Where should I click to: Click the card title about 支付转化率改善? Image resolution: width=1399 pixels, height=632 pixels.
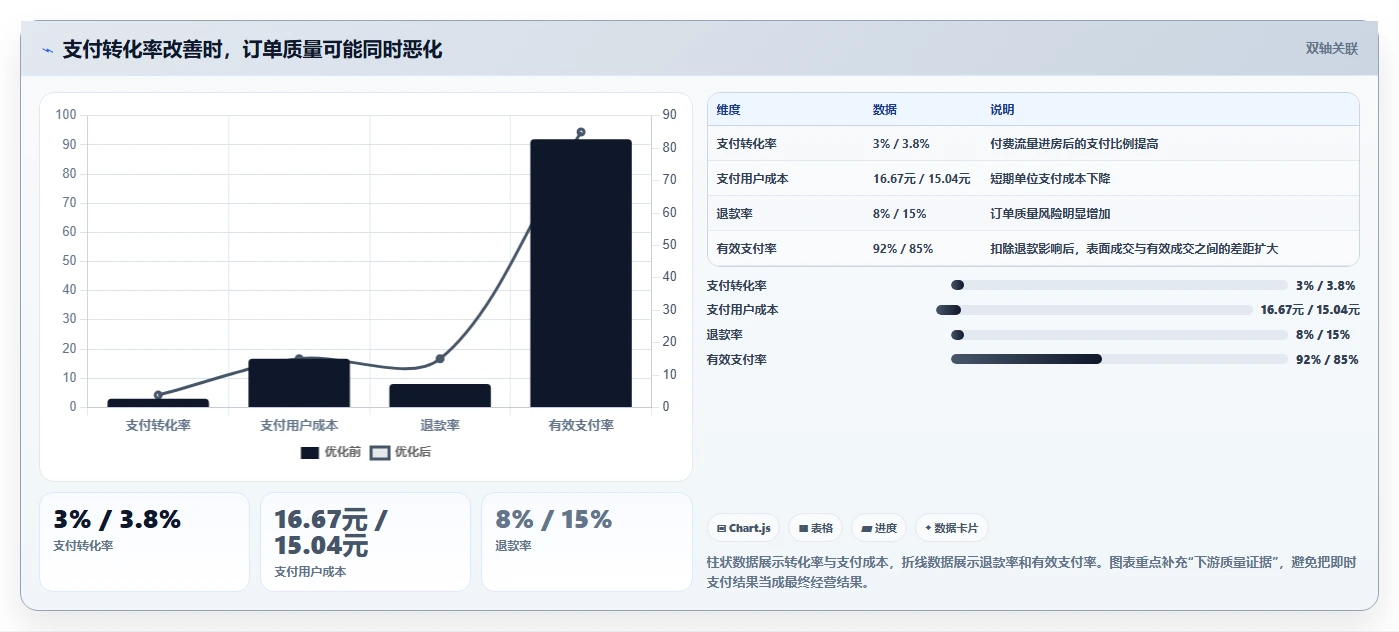point(252,50)
